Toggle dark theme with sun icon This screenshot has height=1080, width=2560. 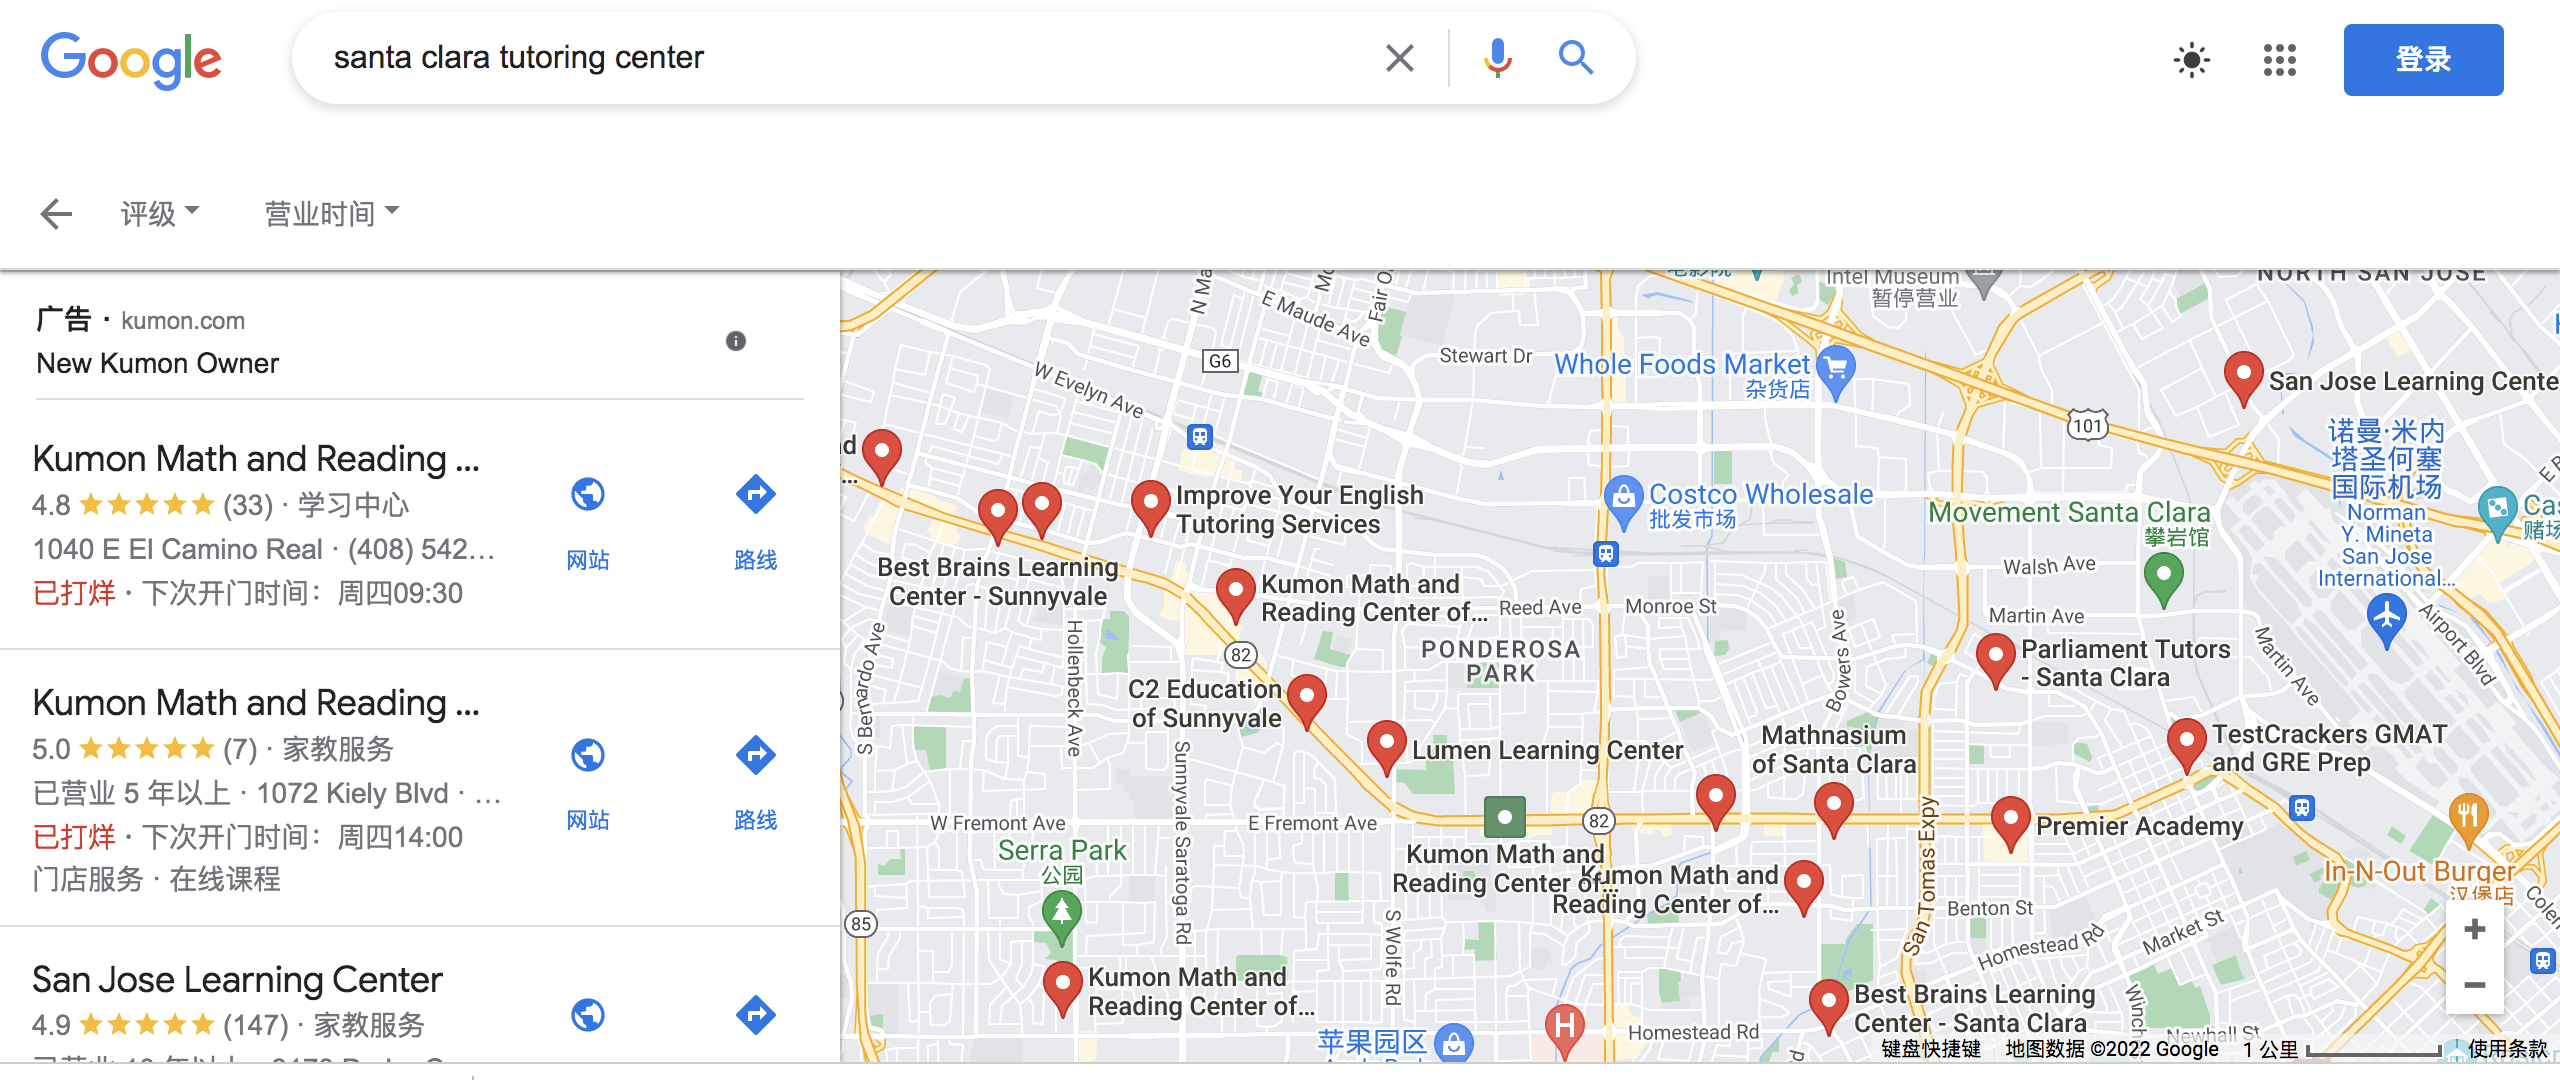(x=2191, y=60)
